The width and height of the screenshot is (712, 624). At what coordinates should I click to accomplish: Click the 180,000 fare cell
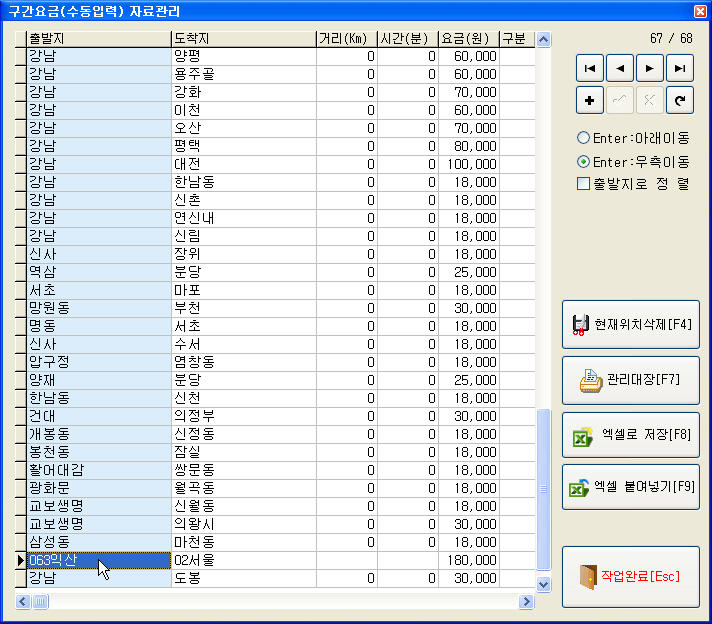pos(469,560)
